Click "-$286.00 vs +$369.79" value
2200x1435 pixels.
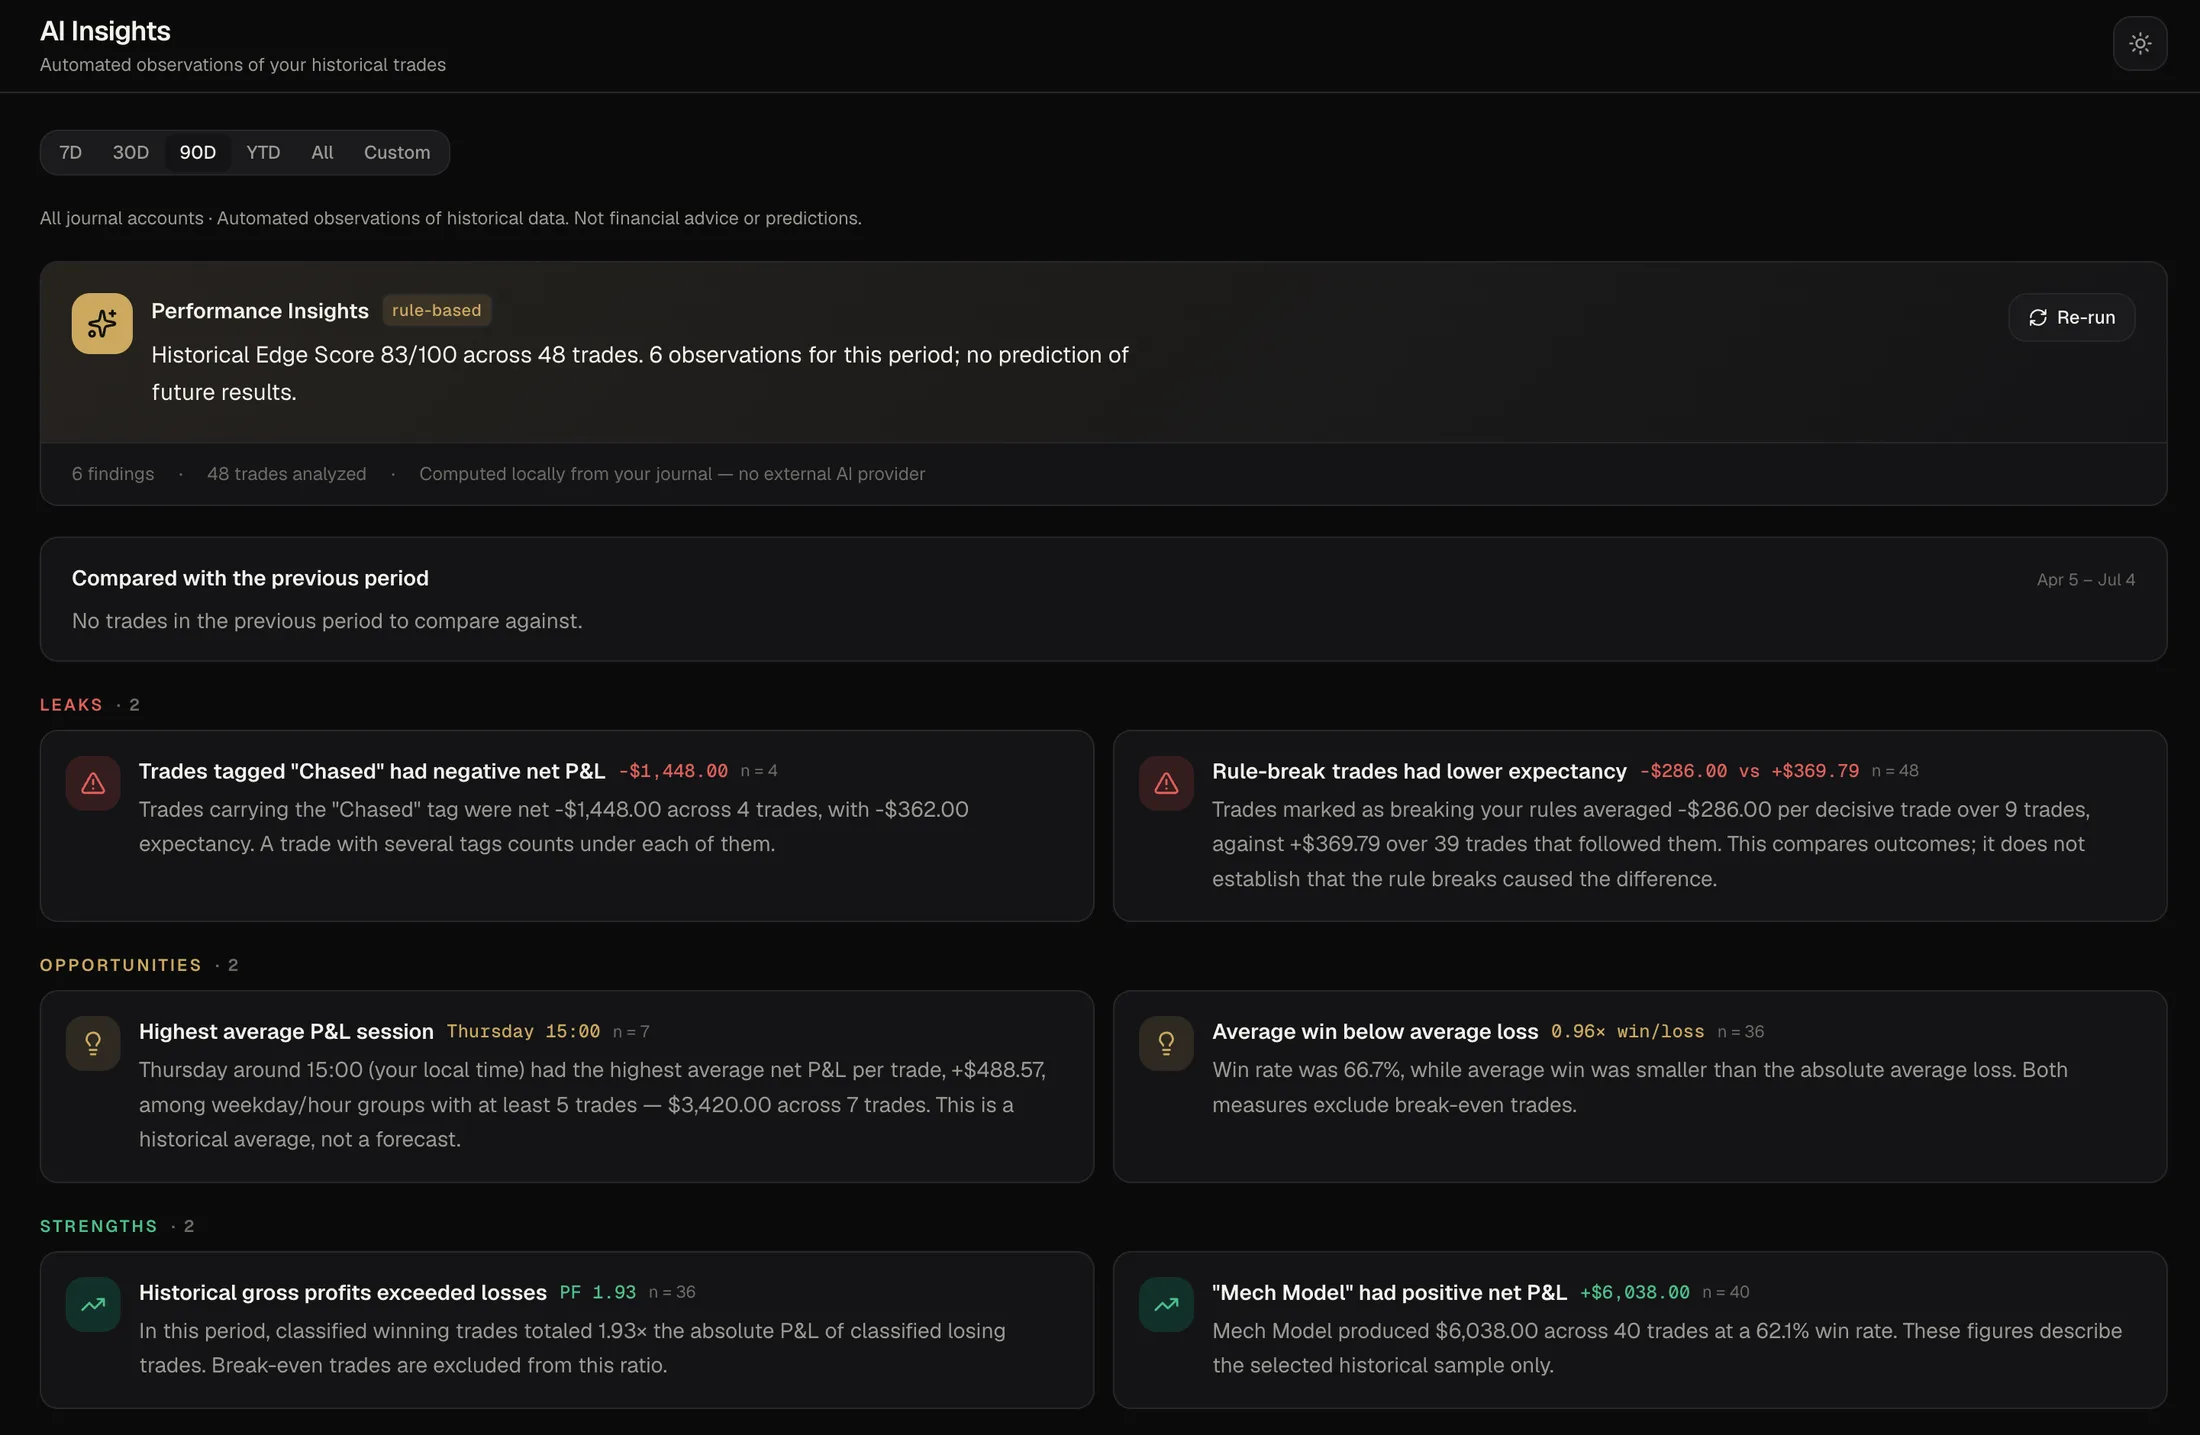[1749, 771]
